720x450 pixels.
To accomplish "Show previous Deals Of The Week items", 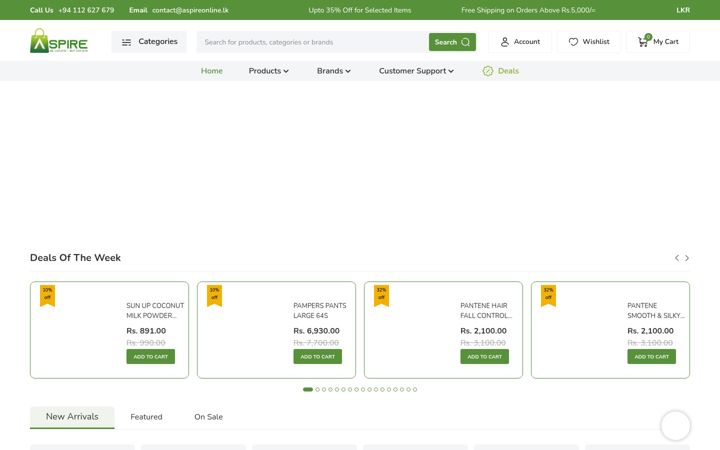I will [677, 258].
